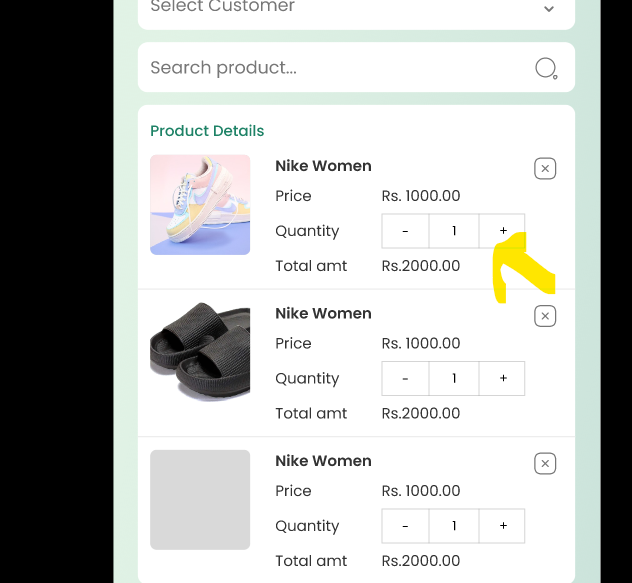The image size is (632, 583).
Task: Increase quantity of the third product
Action: [x=502, y=526]
